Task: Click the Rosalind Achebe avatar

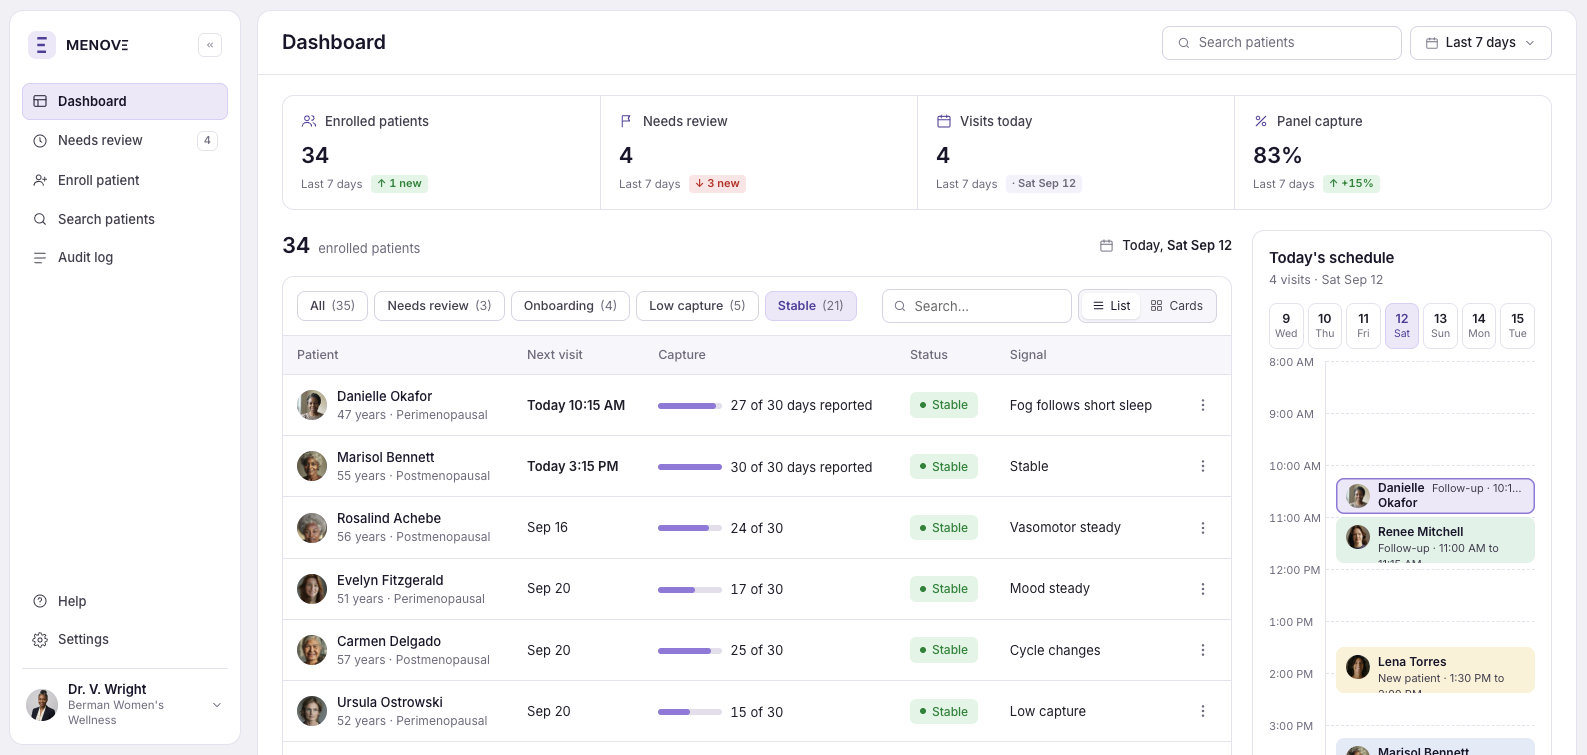Action: click(312, 528)
